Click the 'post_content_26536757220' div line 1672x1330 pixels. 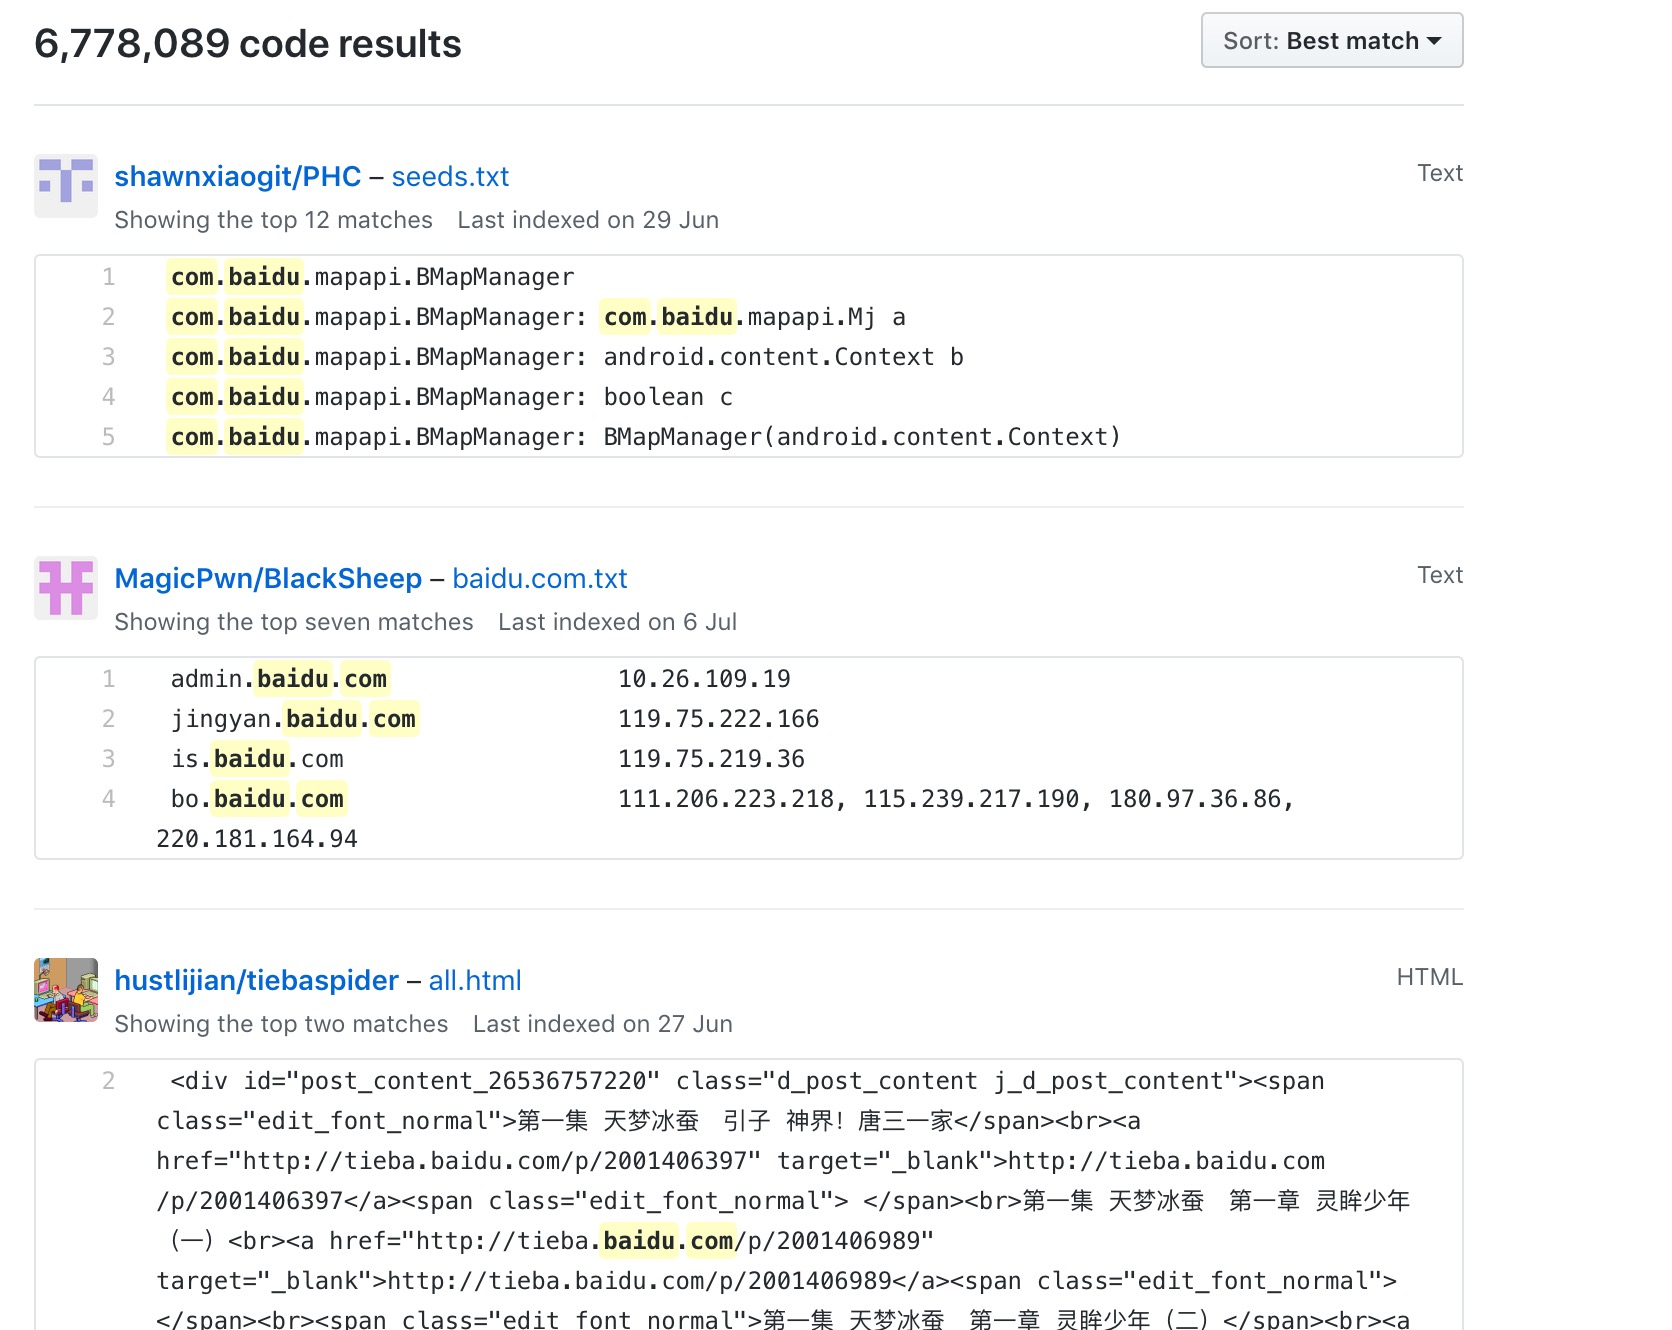[747, 1081]
